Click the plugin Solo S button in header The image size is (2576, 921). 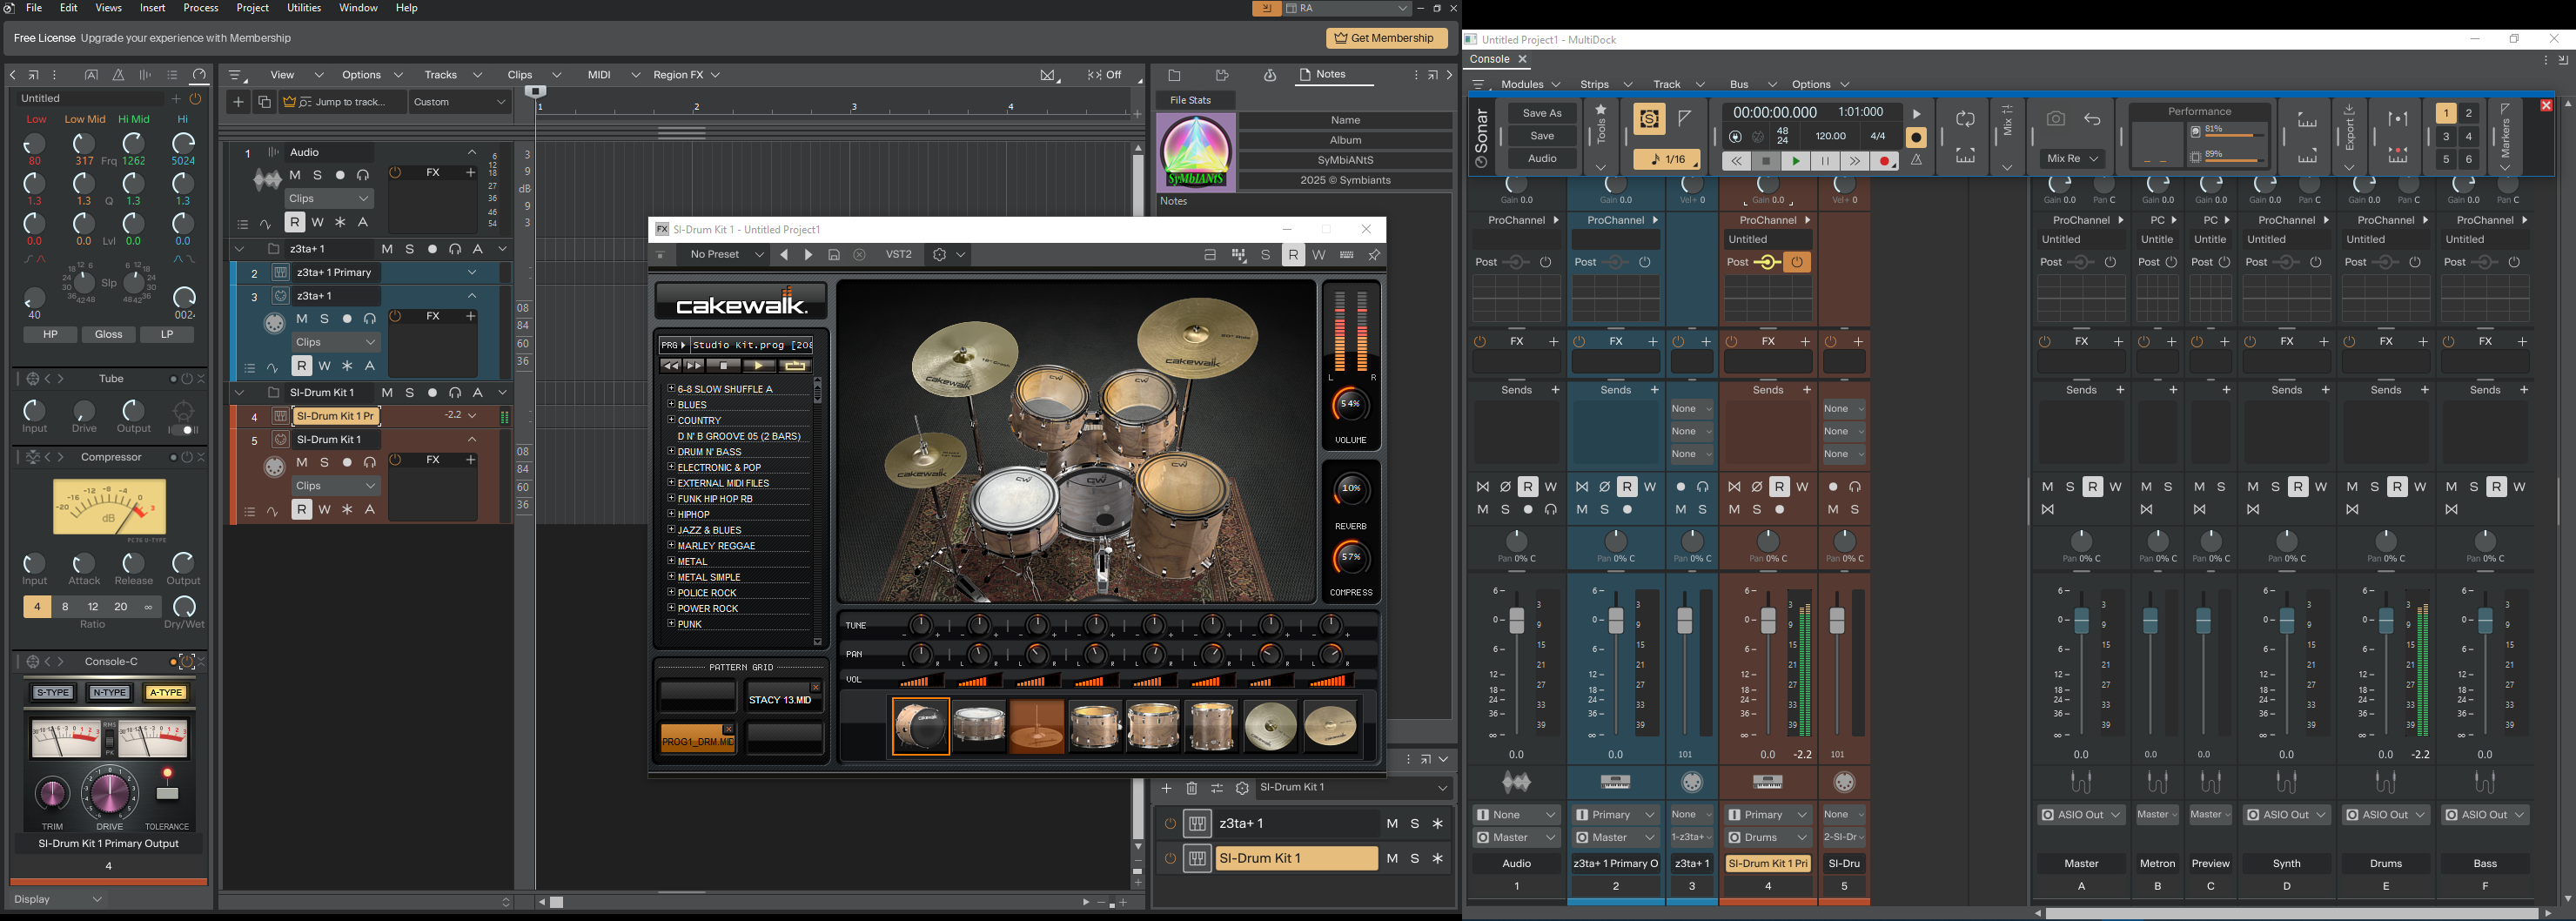(x=1266, y=255)
